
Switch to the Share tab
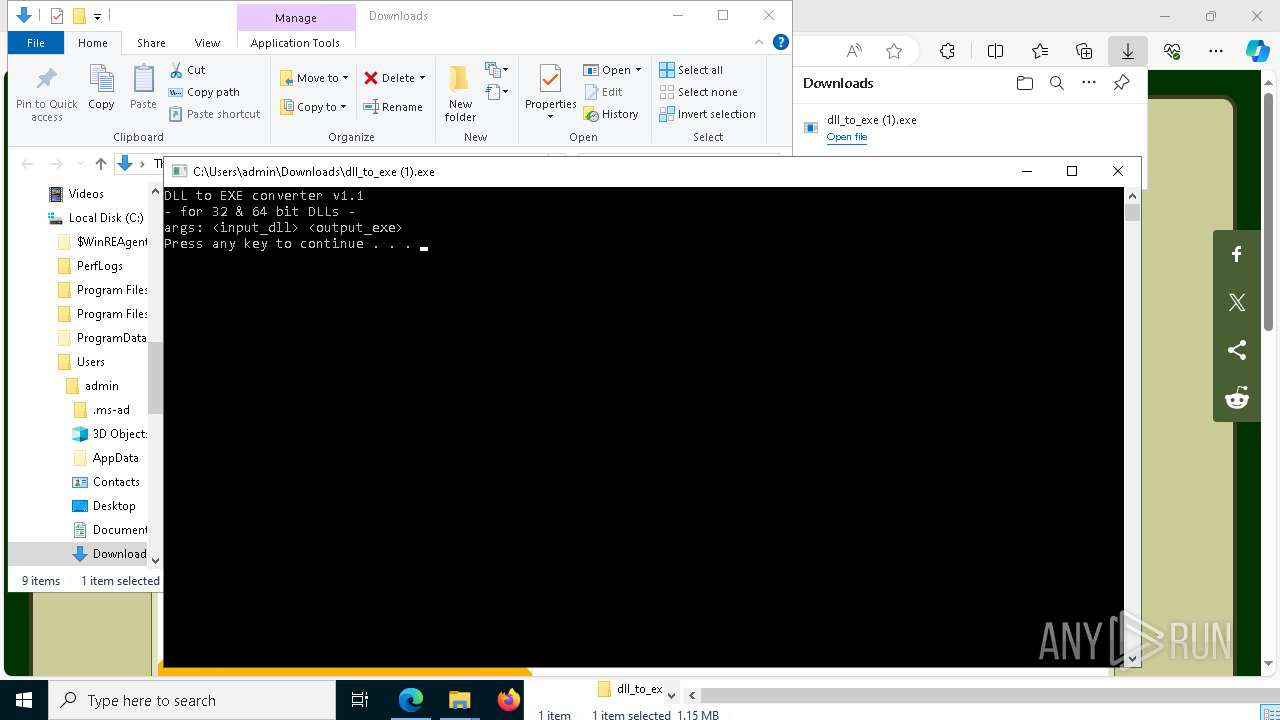click(151, 43)
